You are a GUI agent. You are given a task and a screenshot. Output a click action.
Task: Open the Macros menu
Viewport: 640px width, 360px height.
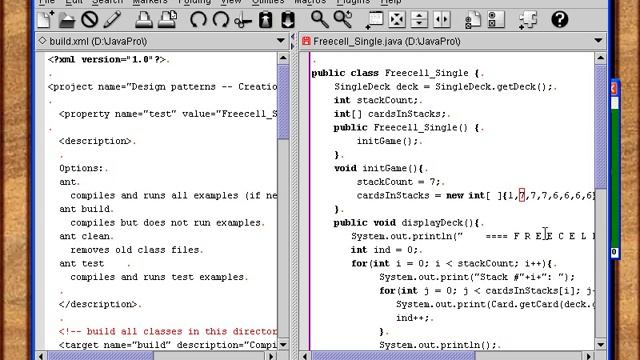pos(310,2)
